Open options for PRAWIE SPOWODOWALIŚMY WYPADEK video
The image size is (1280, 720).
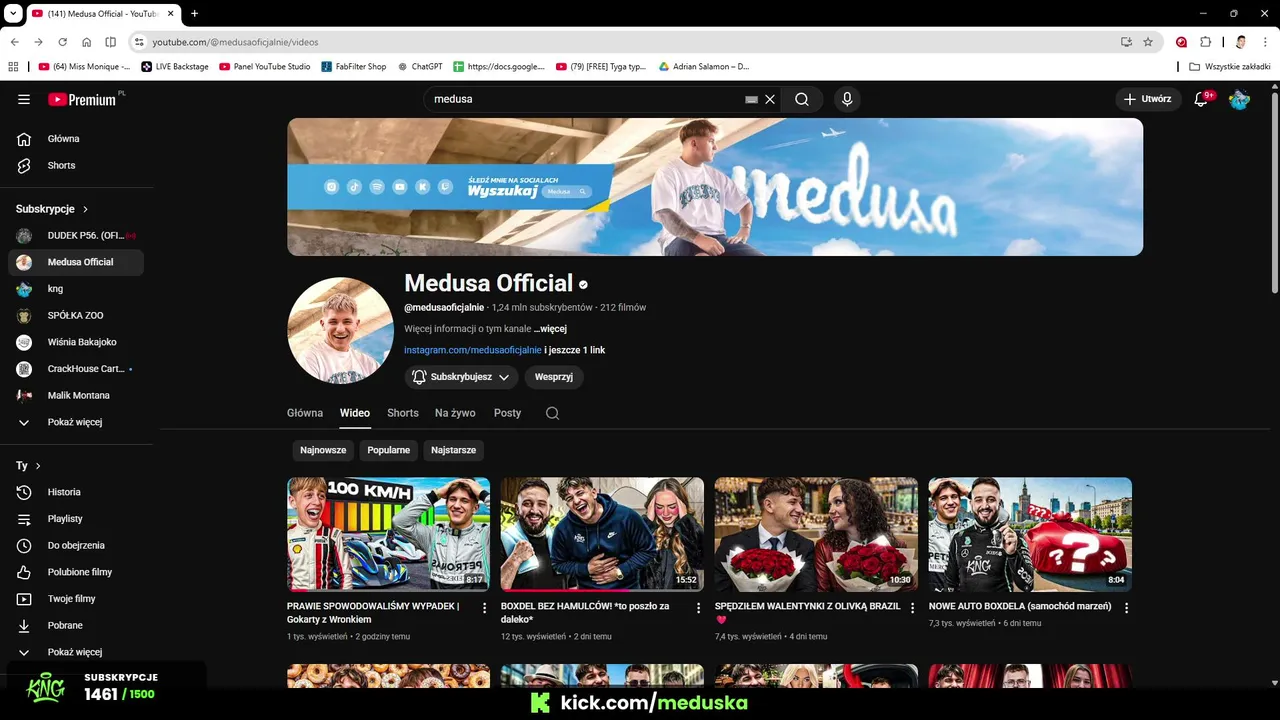tap(484, 608)
